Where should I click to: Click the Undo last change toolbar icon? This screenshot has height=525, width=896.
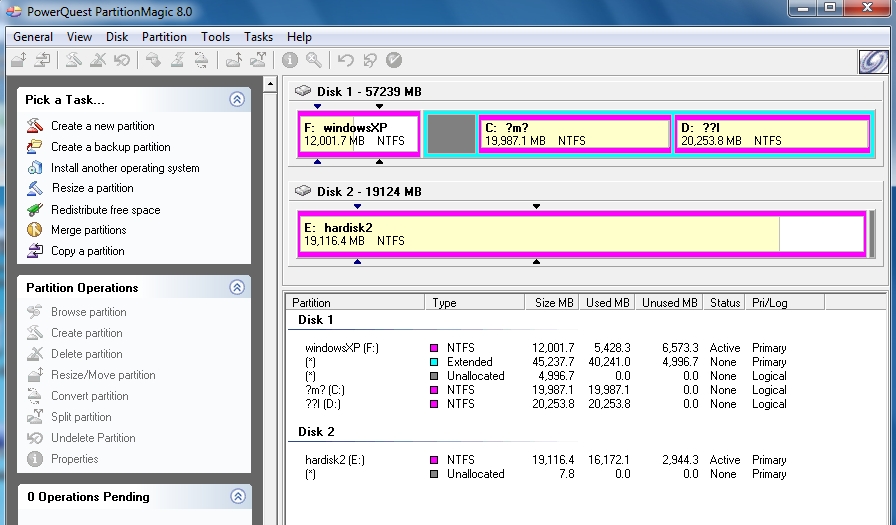(345, 59)
